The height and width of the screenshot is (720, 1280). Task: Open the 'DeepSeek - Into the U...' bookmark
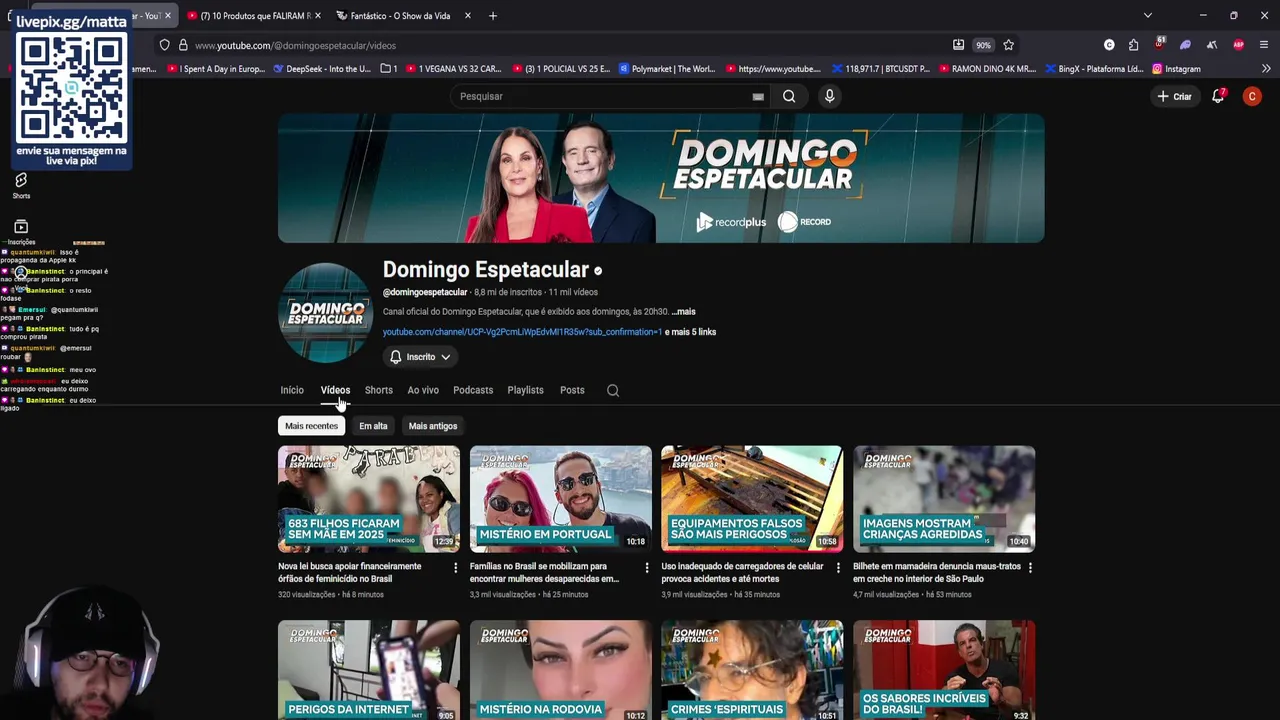[321, 69]
